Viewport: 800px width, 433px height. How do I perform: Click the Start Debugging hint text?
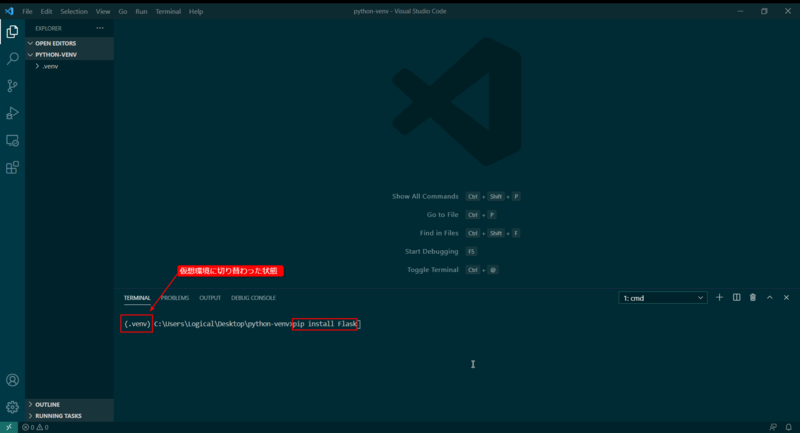tap(432, 251)
